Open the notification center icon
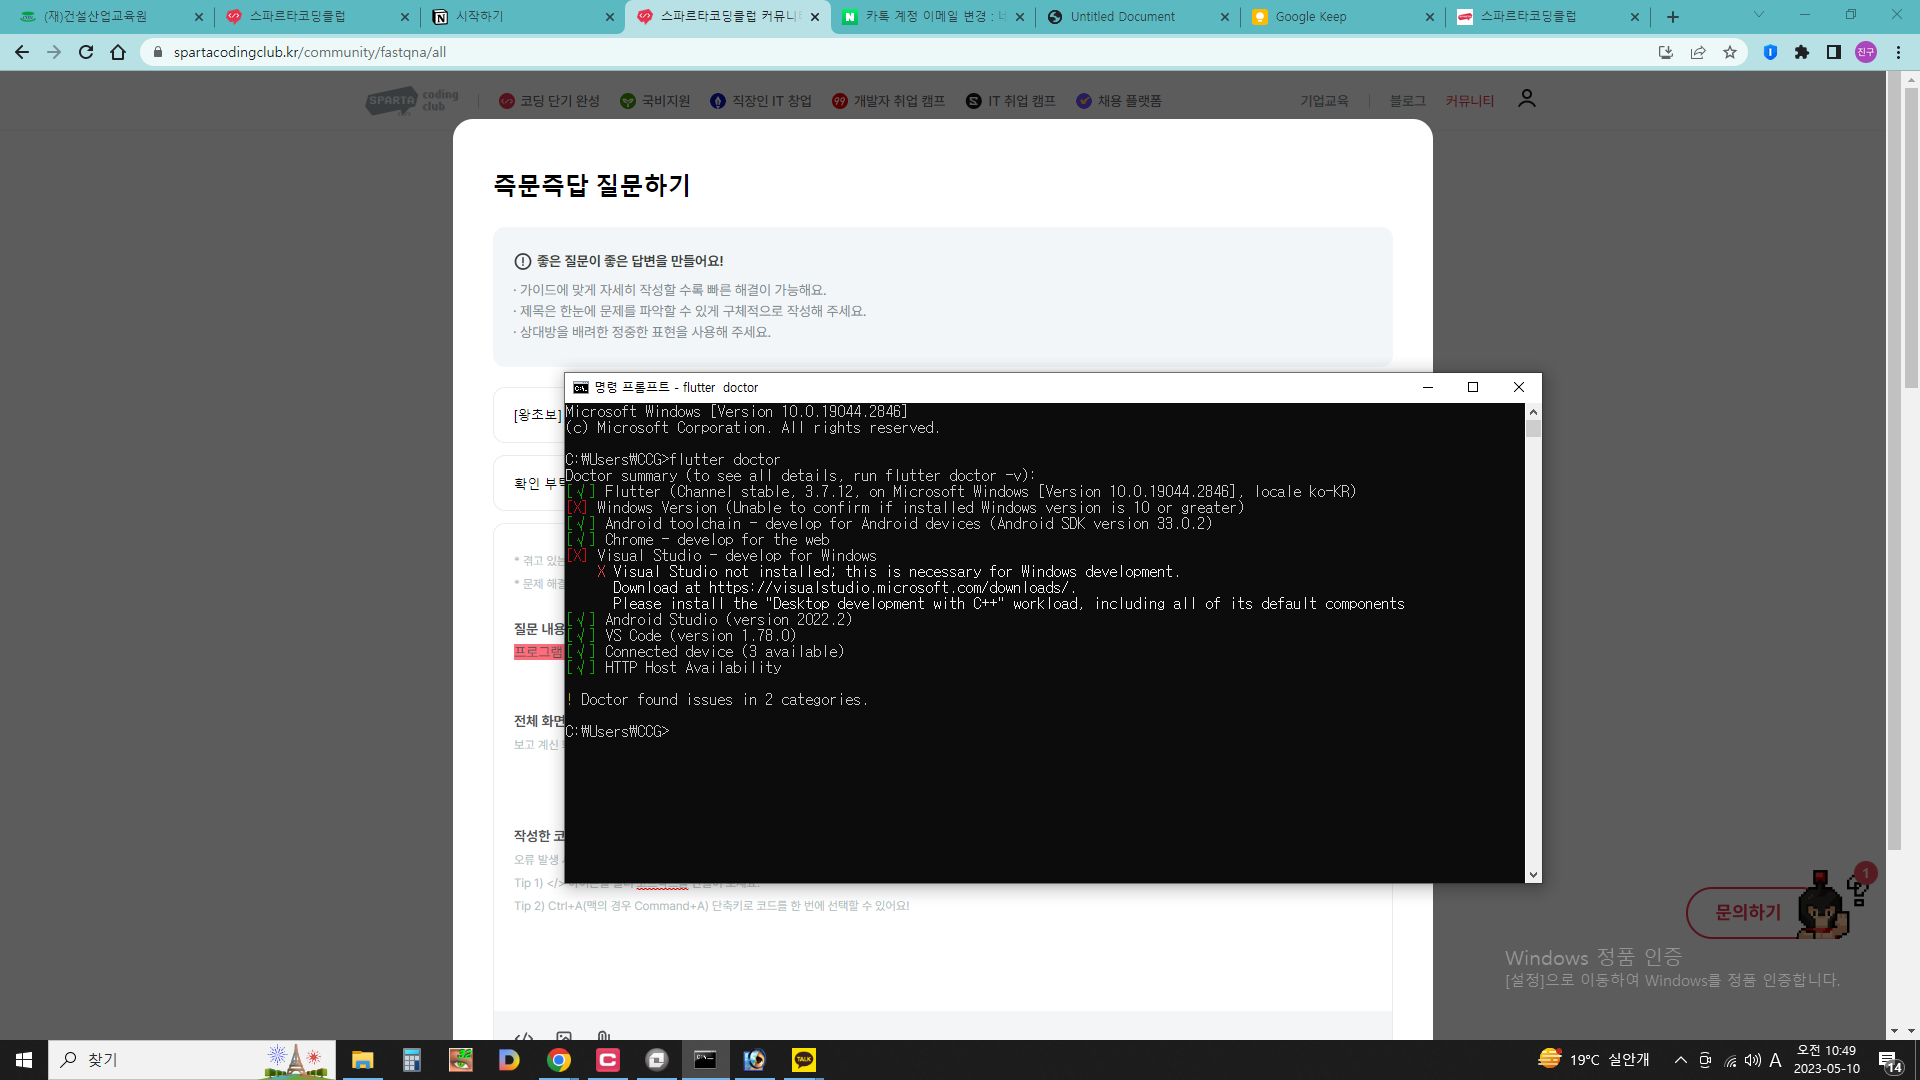Screen dimensions: 1920x1080 point(1890,1061)
